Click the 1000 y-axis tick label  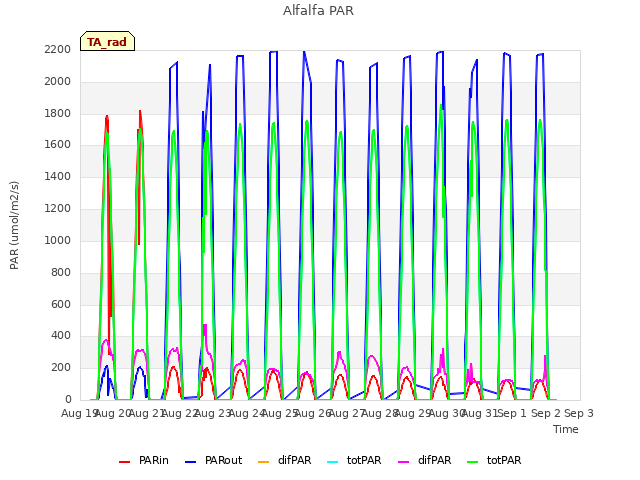(58, 240)
